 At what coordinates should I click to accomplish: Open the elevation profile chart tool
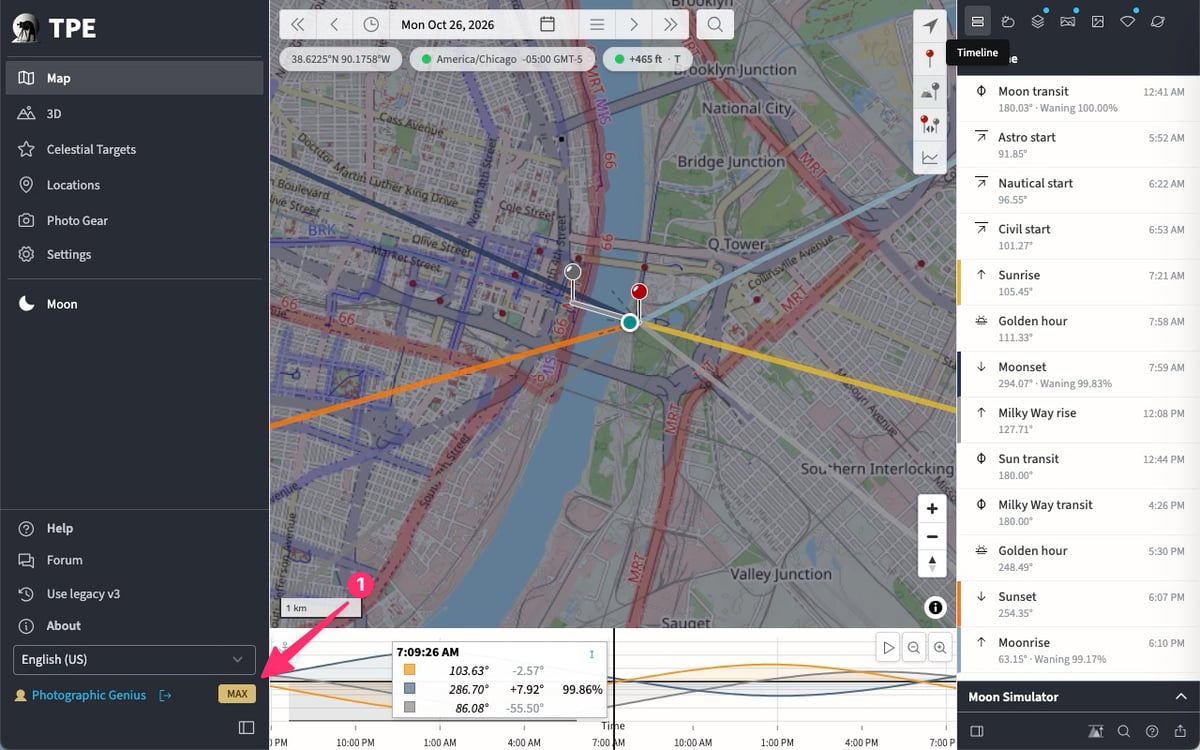point(930,158)
